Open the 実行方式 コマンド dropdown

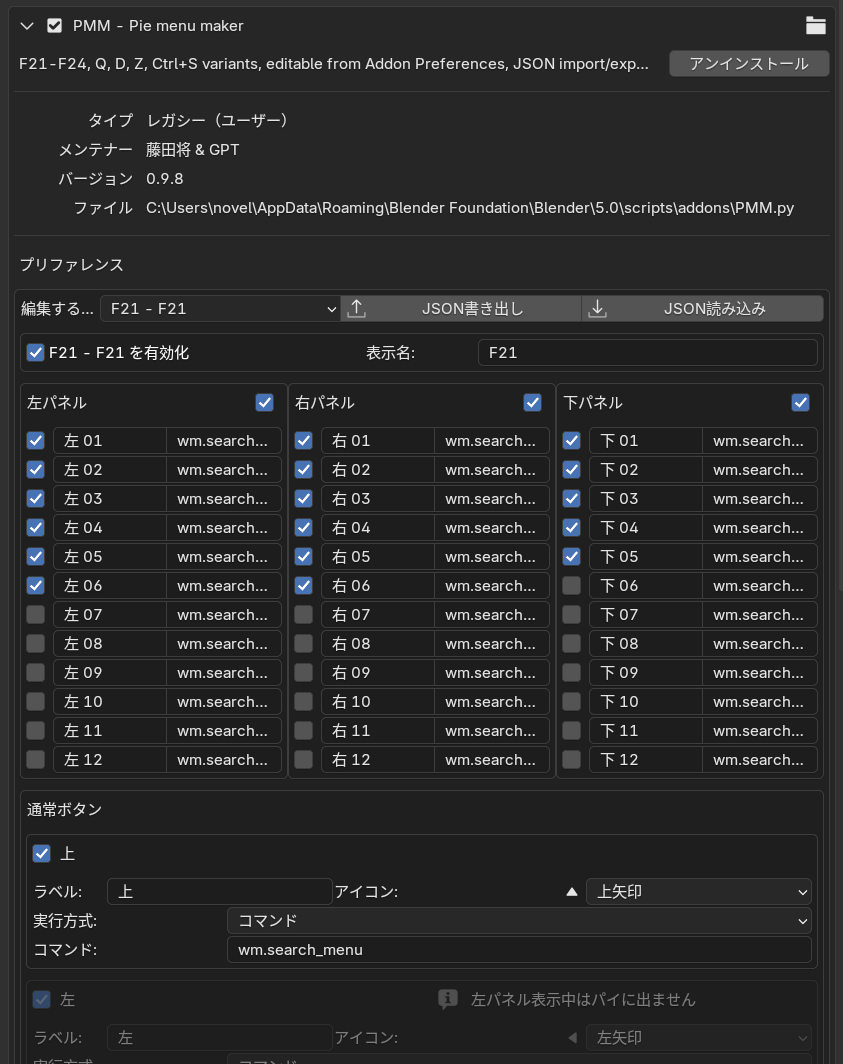coord(519,921)
